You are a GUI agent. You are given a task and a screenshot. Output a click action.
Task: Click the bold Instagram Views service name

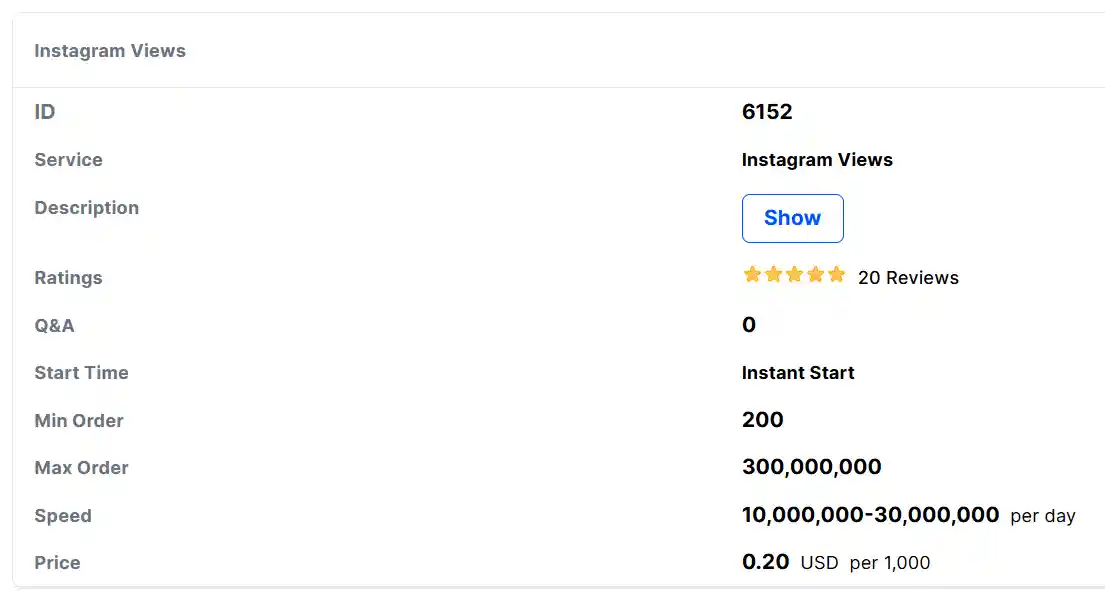point(817,160)
